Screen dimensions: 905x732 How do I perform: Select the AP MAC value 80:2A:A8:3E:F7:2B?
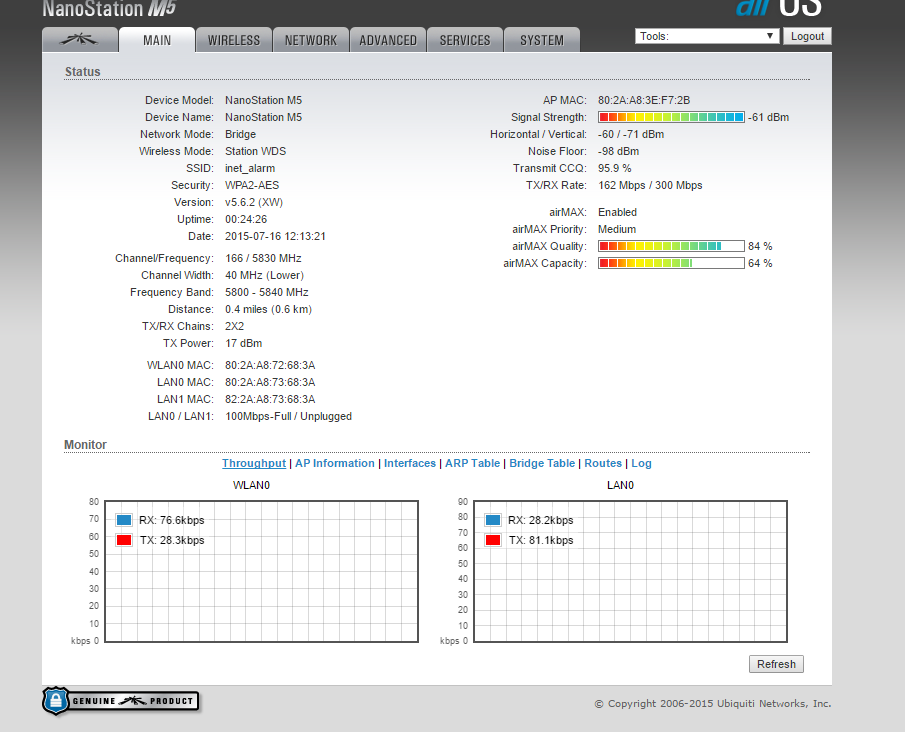coord(644,100)
